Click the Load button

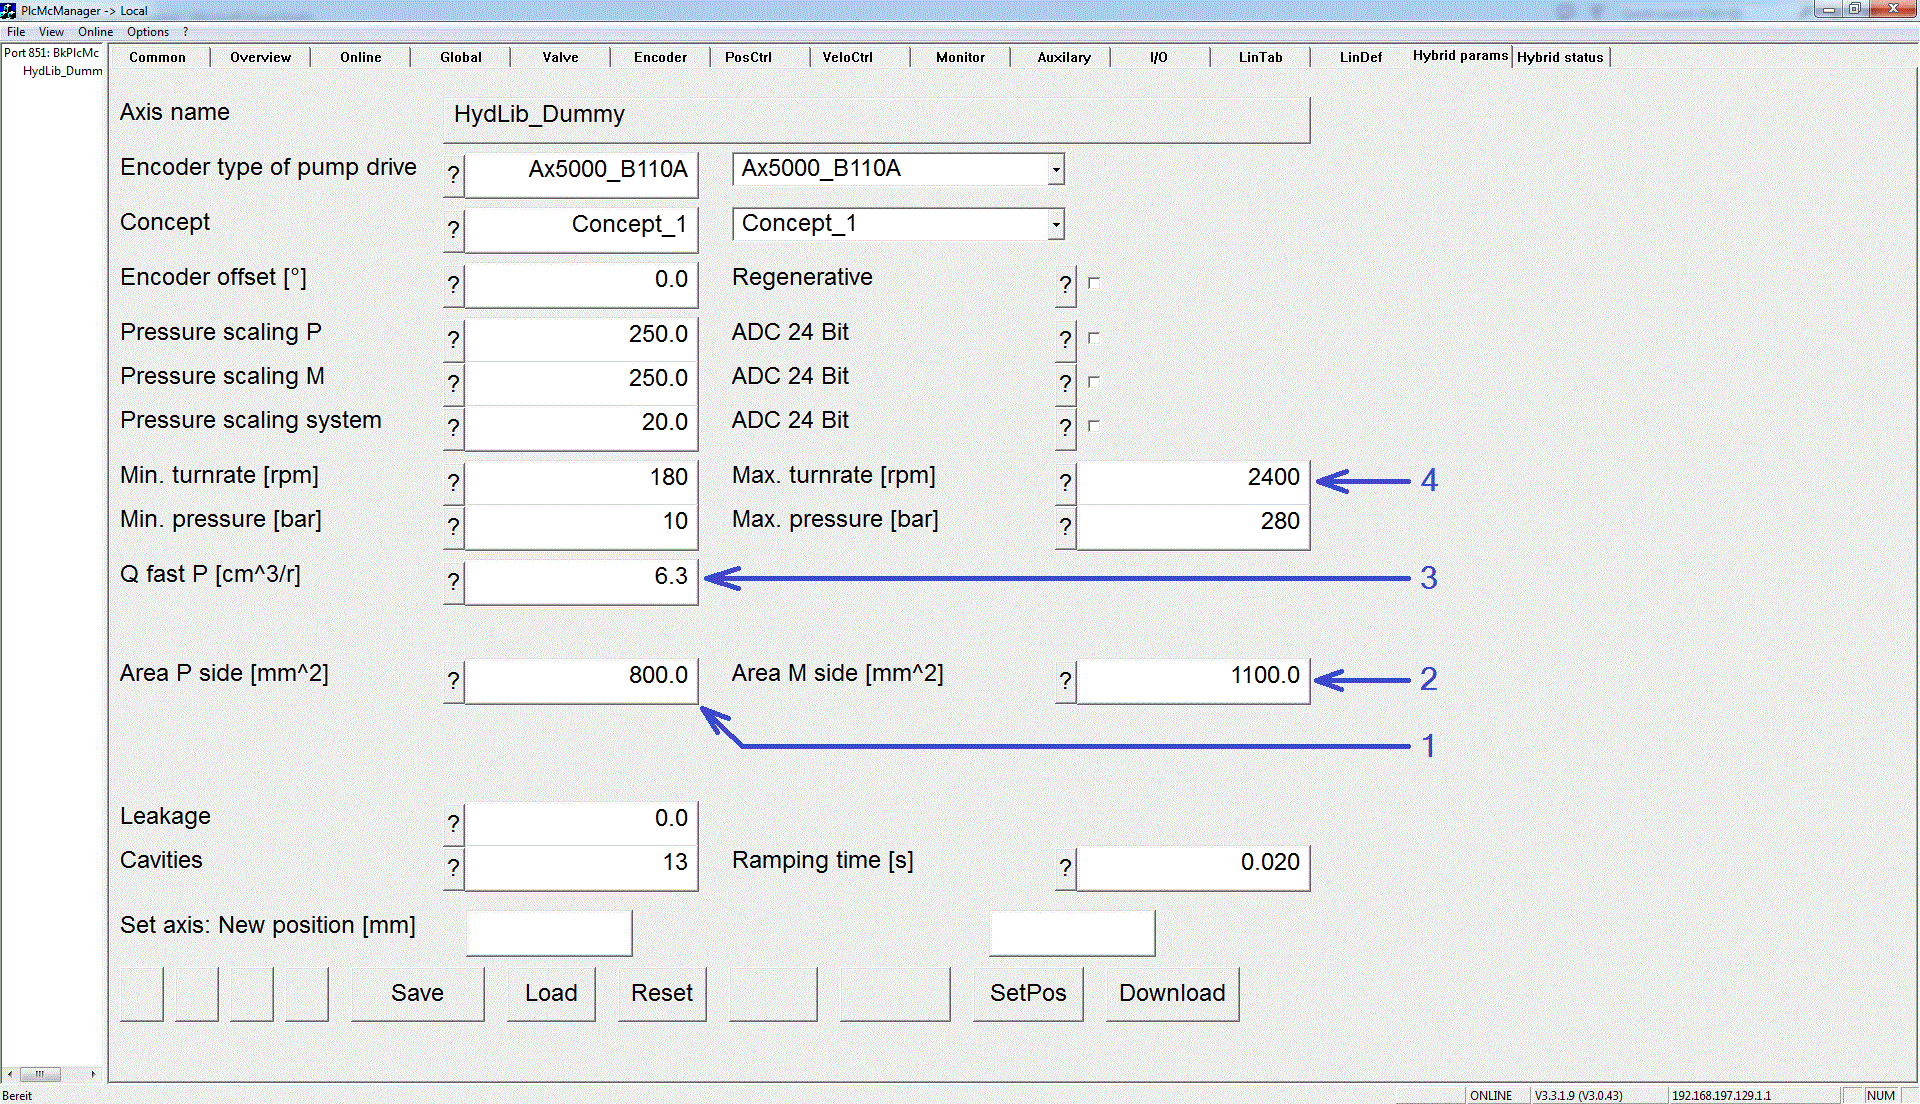[551, 993]
